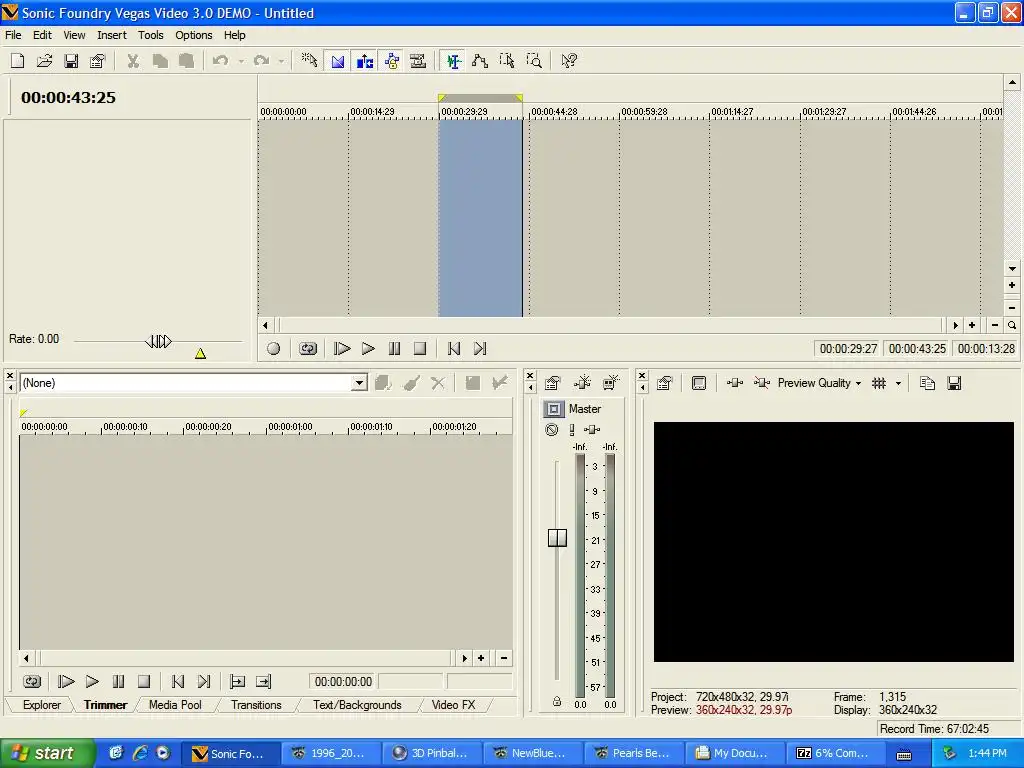The image size is (1024, 768).
Task: Zoom in main timeline horizontally
Action: coord(972,325)
